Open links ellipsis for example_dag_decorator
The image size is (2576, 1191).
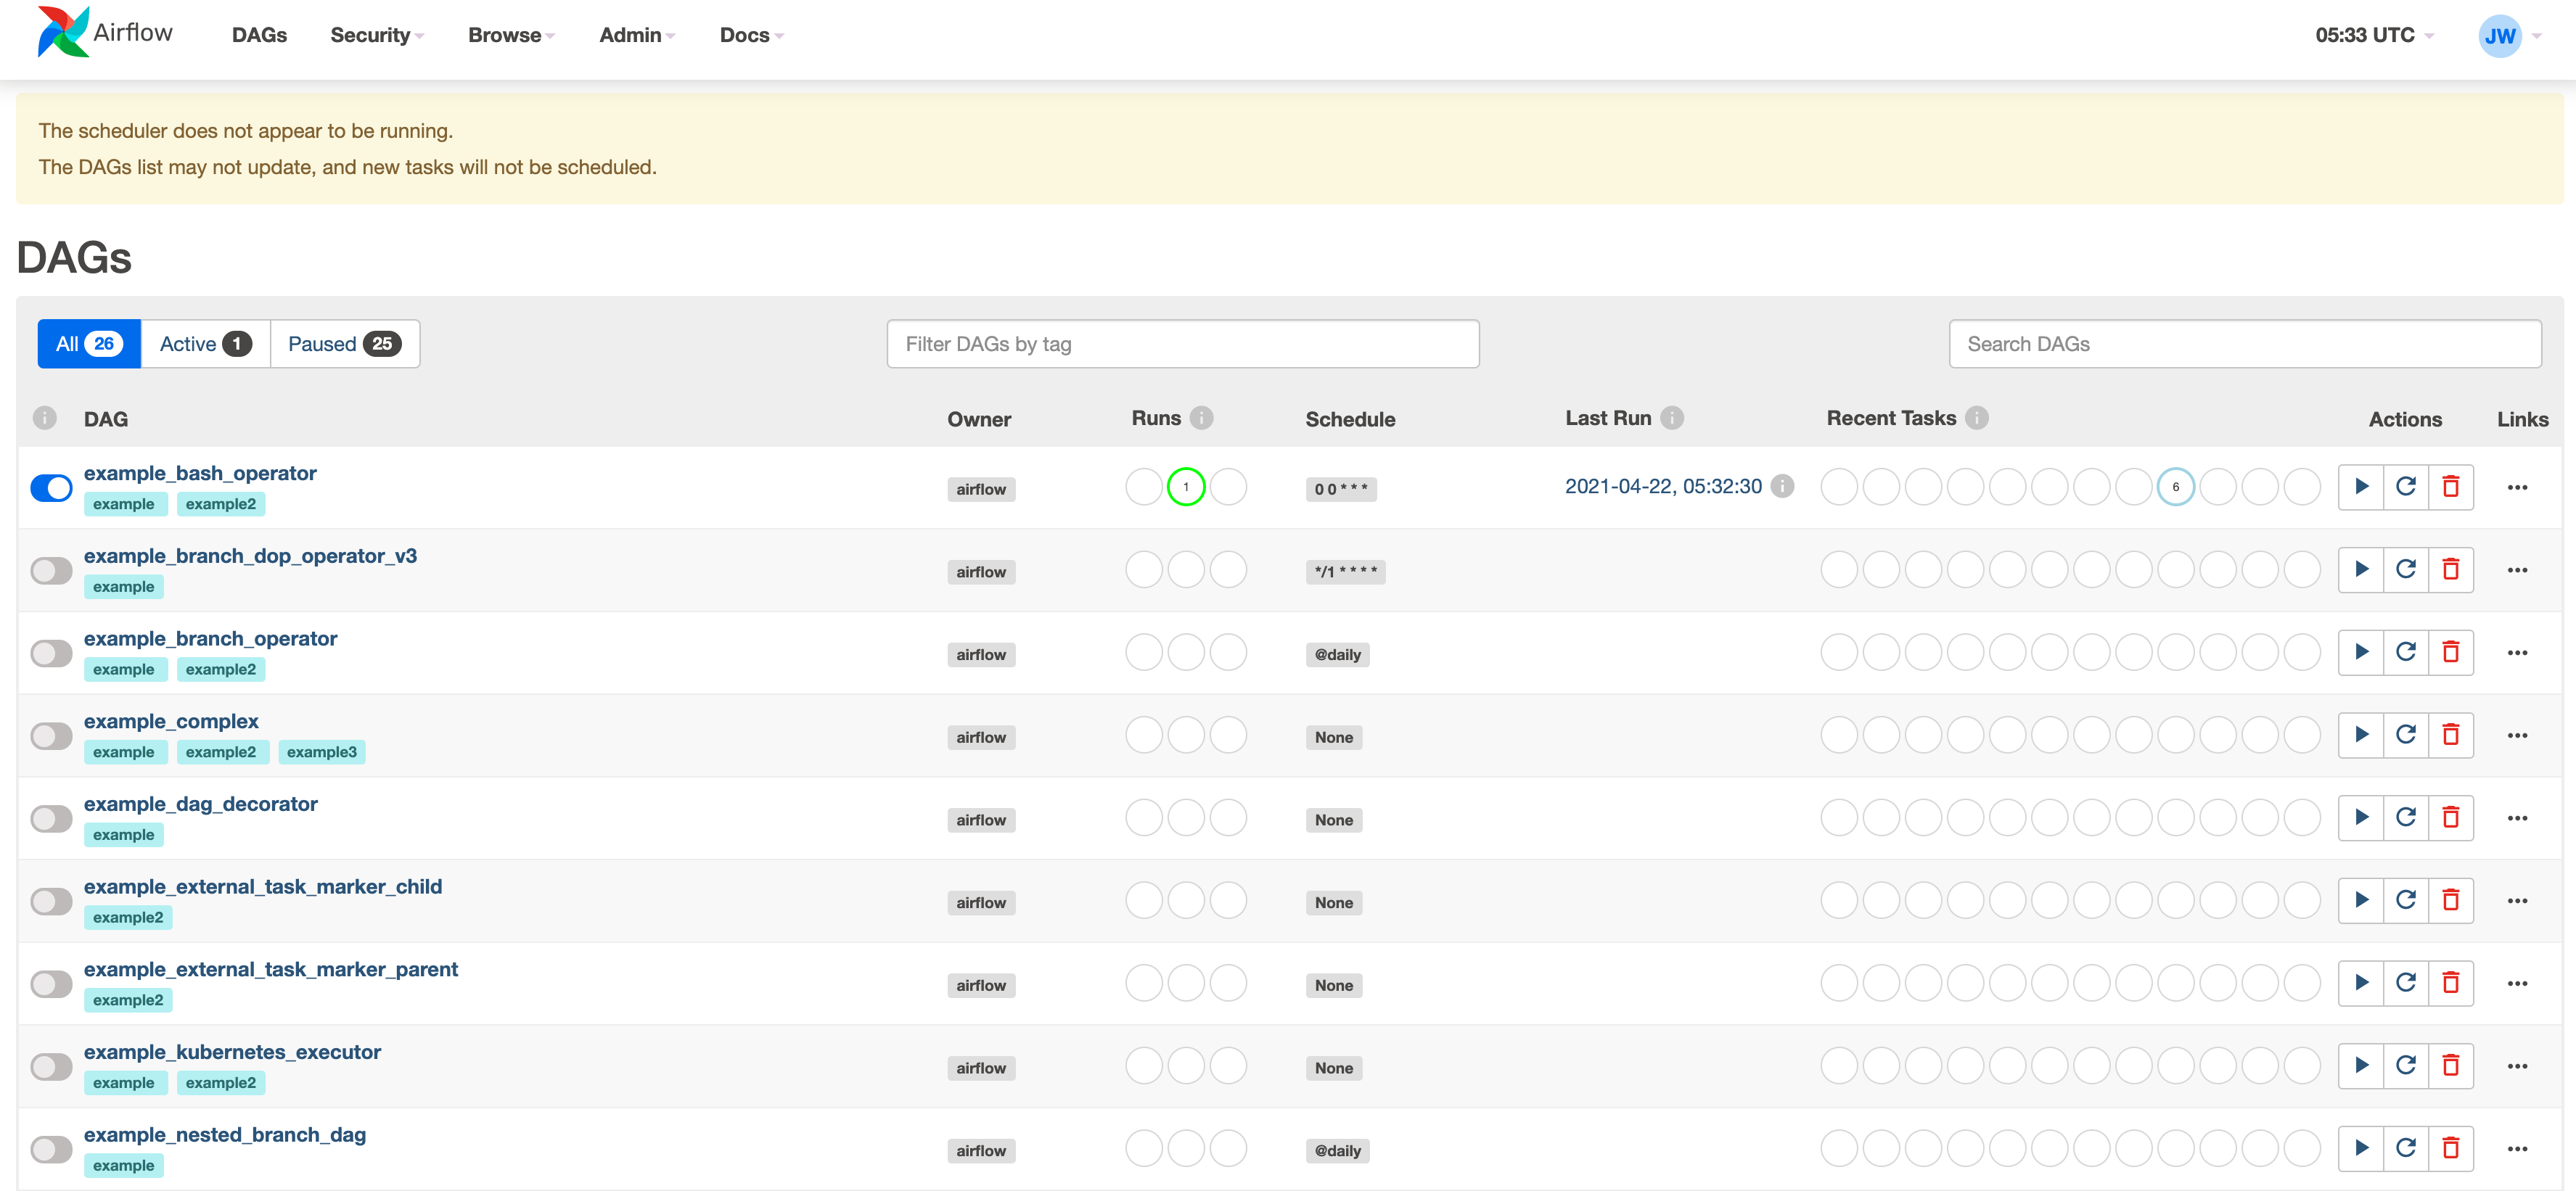click(x=2517, y=818)
